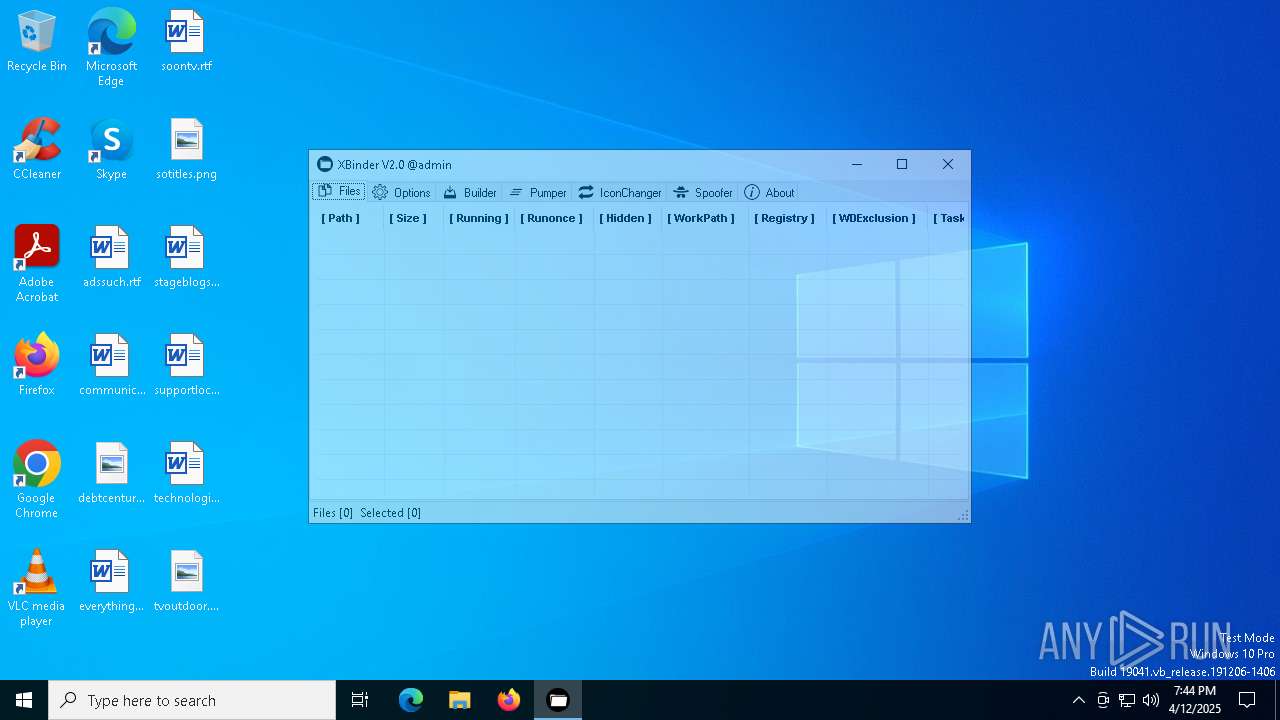Image resolution: width=1280 pixels, height=720 pixels.
Task: Open the notification center
Action: (1247, 700)
